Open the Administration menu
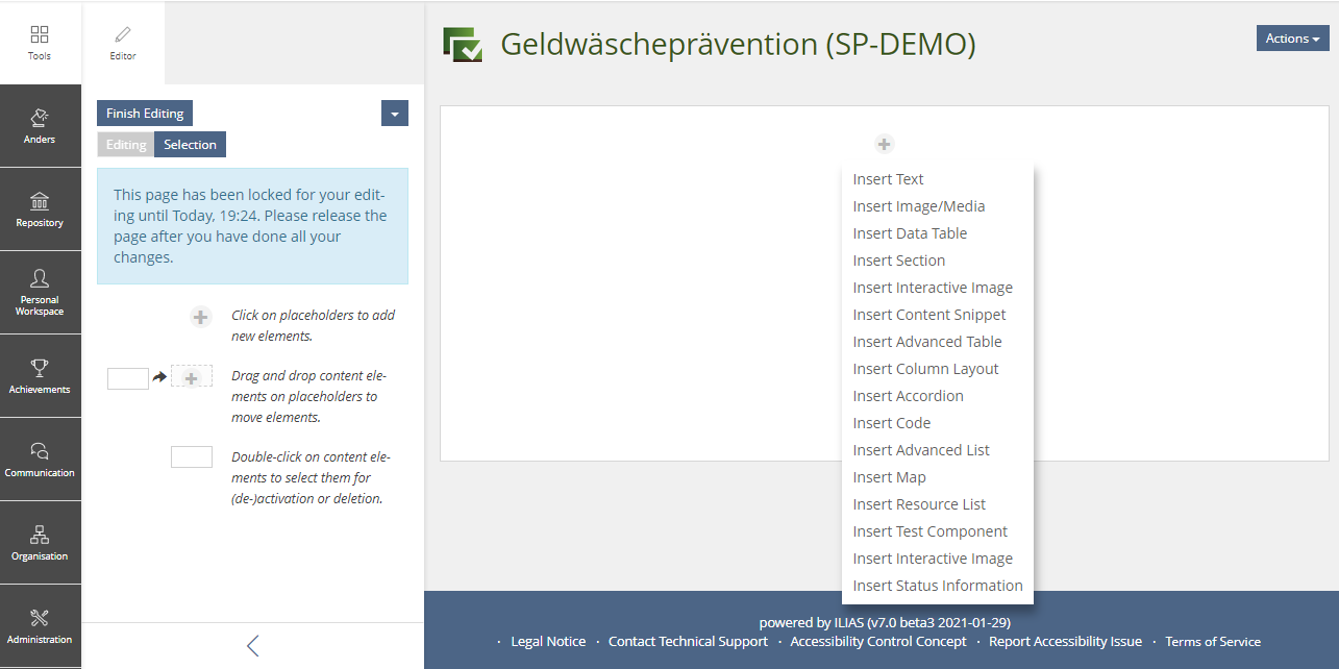Screen dimensions: 1339x669 click(40, 626)
